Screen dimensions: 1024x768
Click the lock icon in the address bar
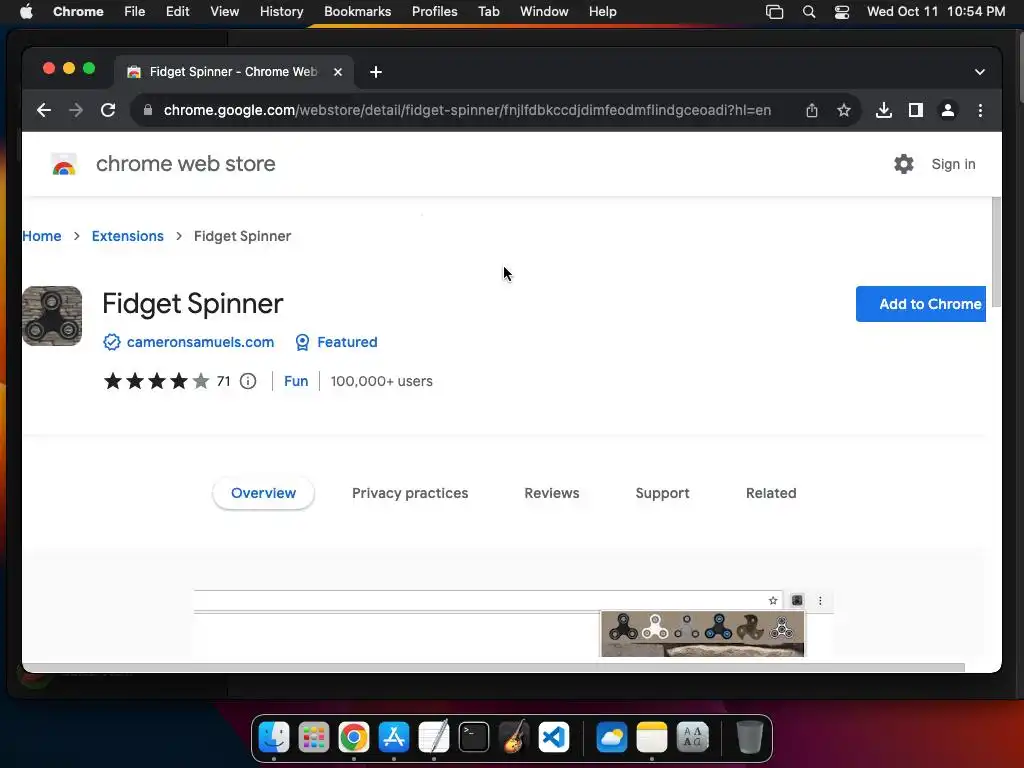click(x=148, y=110)
